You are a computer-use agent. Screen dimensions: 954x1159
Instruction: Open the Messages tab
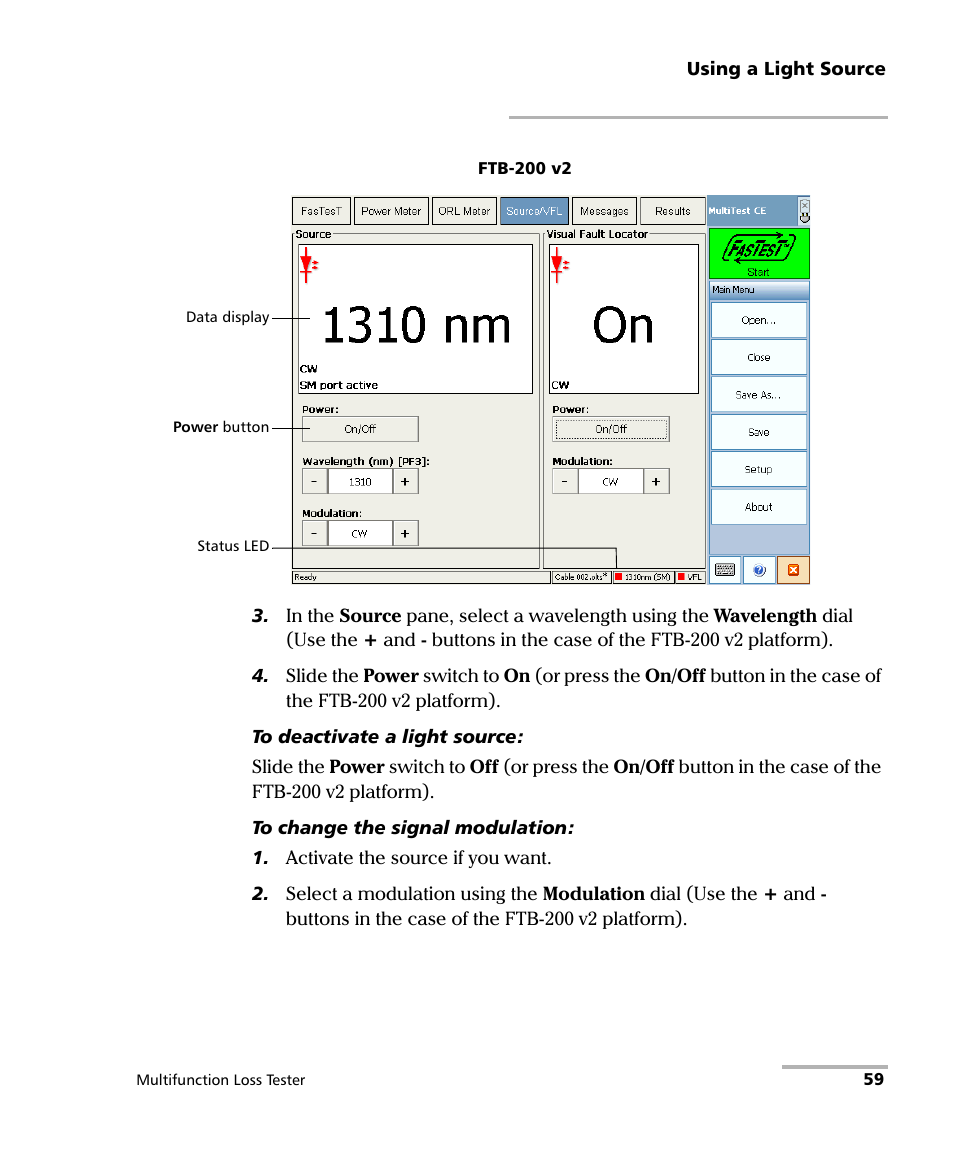tap(604, 211)
